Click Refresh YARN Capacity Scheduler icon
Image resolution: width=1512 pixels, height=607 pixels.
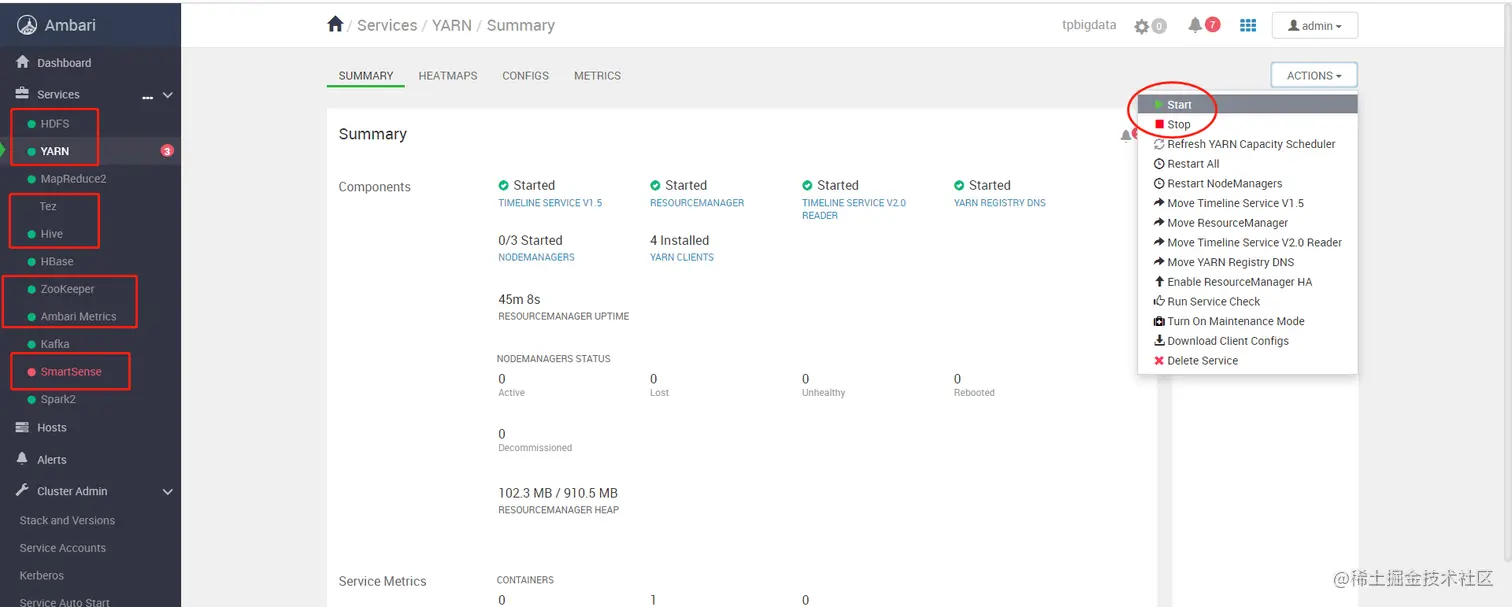1159,144
